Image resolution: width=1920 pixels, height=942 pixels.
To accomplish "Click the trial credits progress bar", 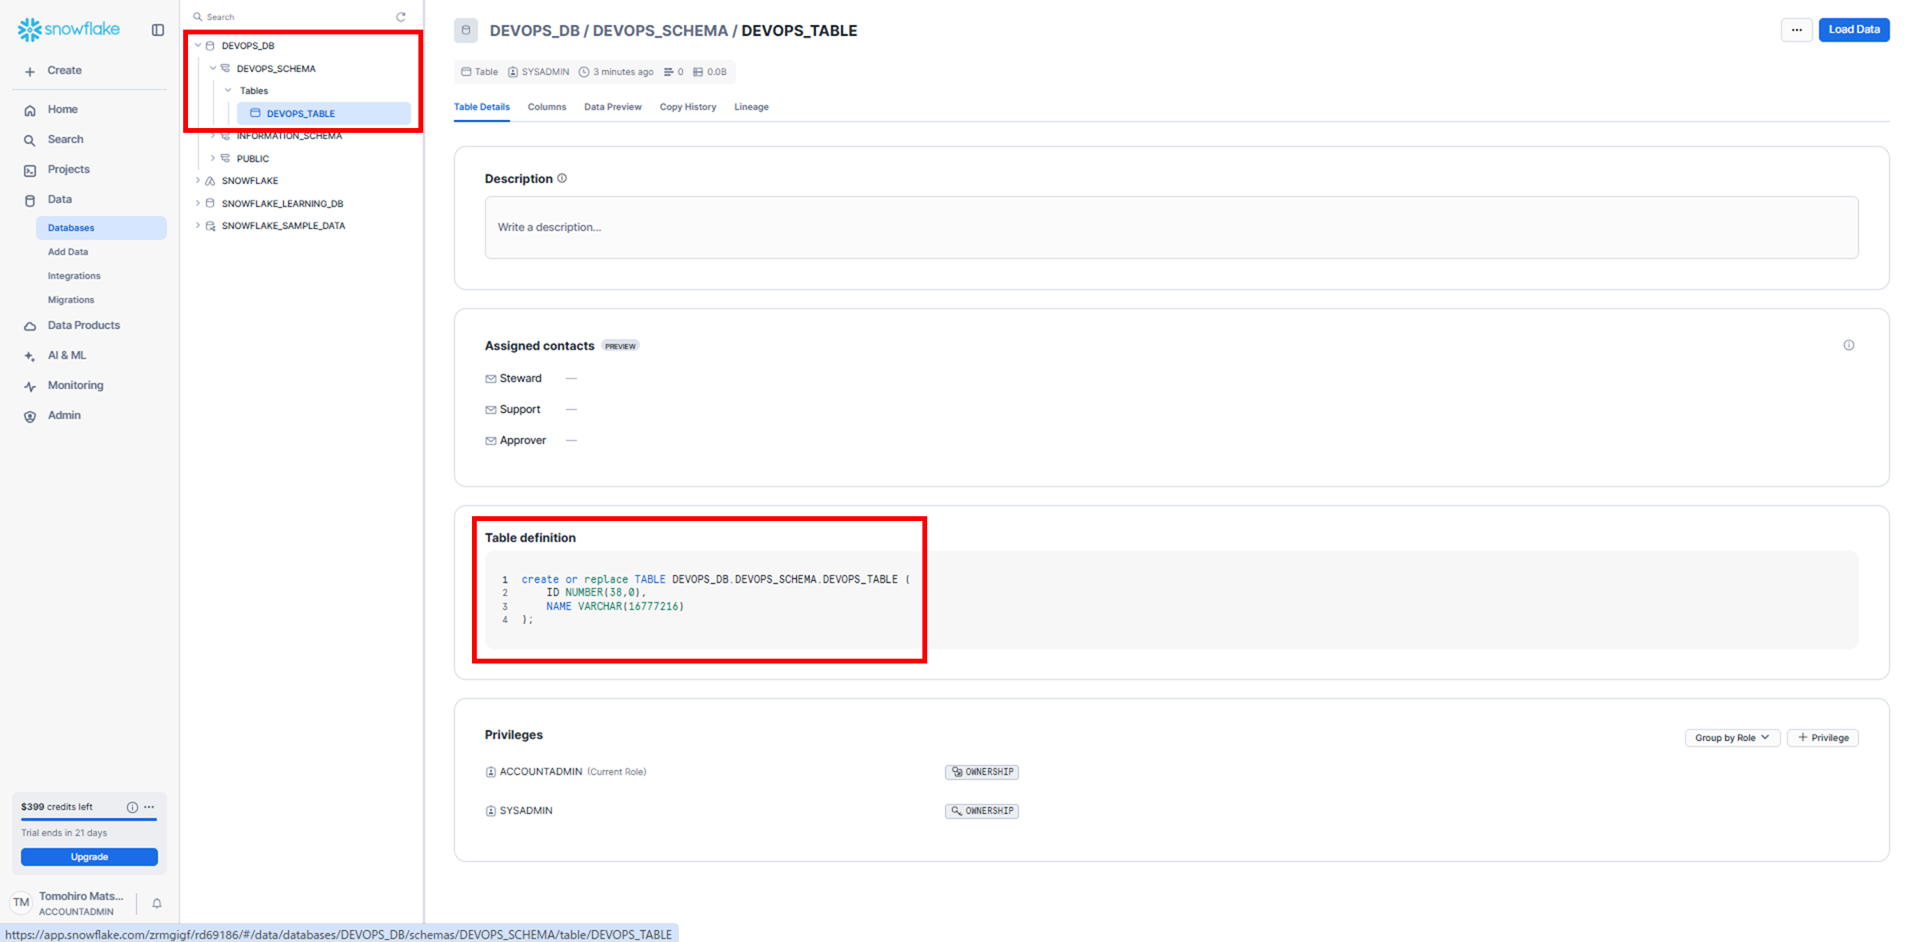I will point(89,820).
